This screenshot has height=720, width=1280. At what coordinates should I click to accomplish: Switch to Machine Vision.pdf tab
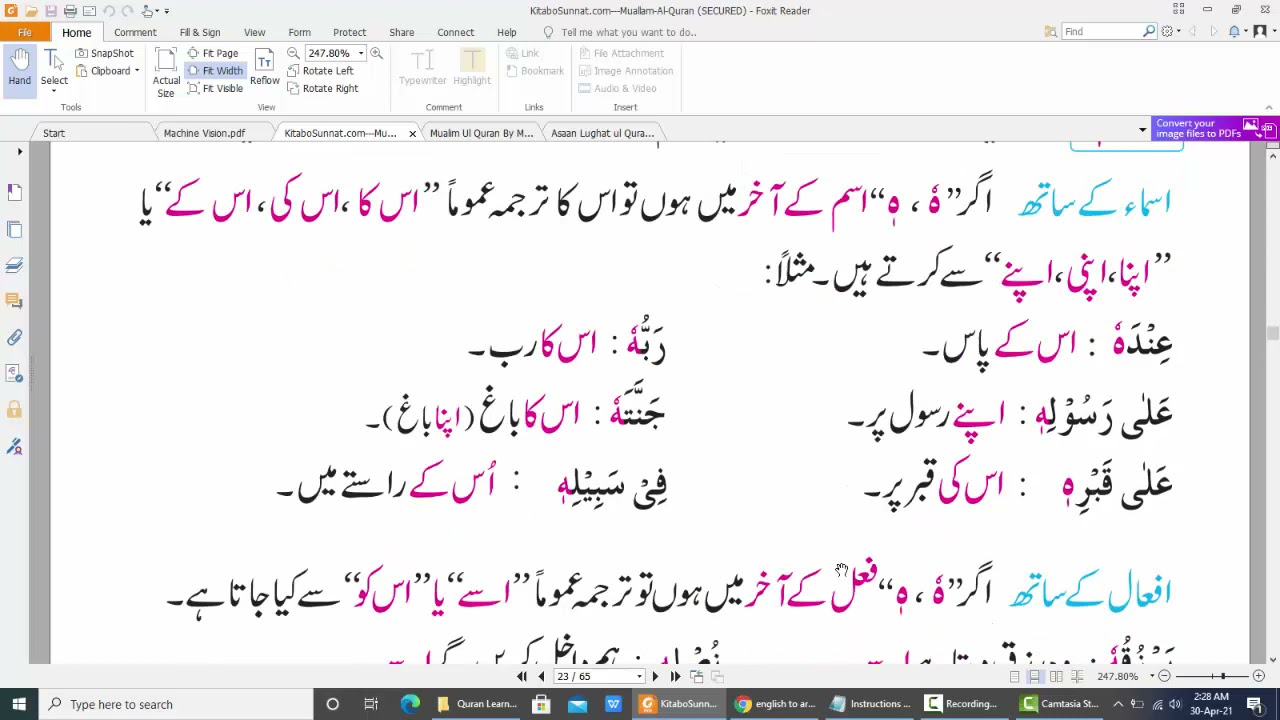point(204,133)
